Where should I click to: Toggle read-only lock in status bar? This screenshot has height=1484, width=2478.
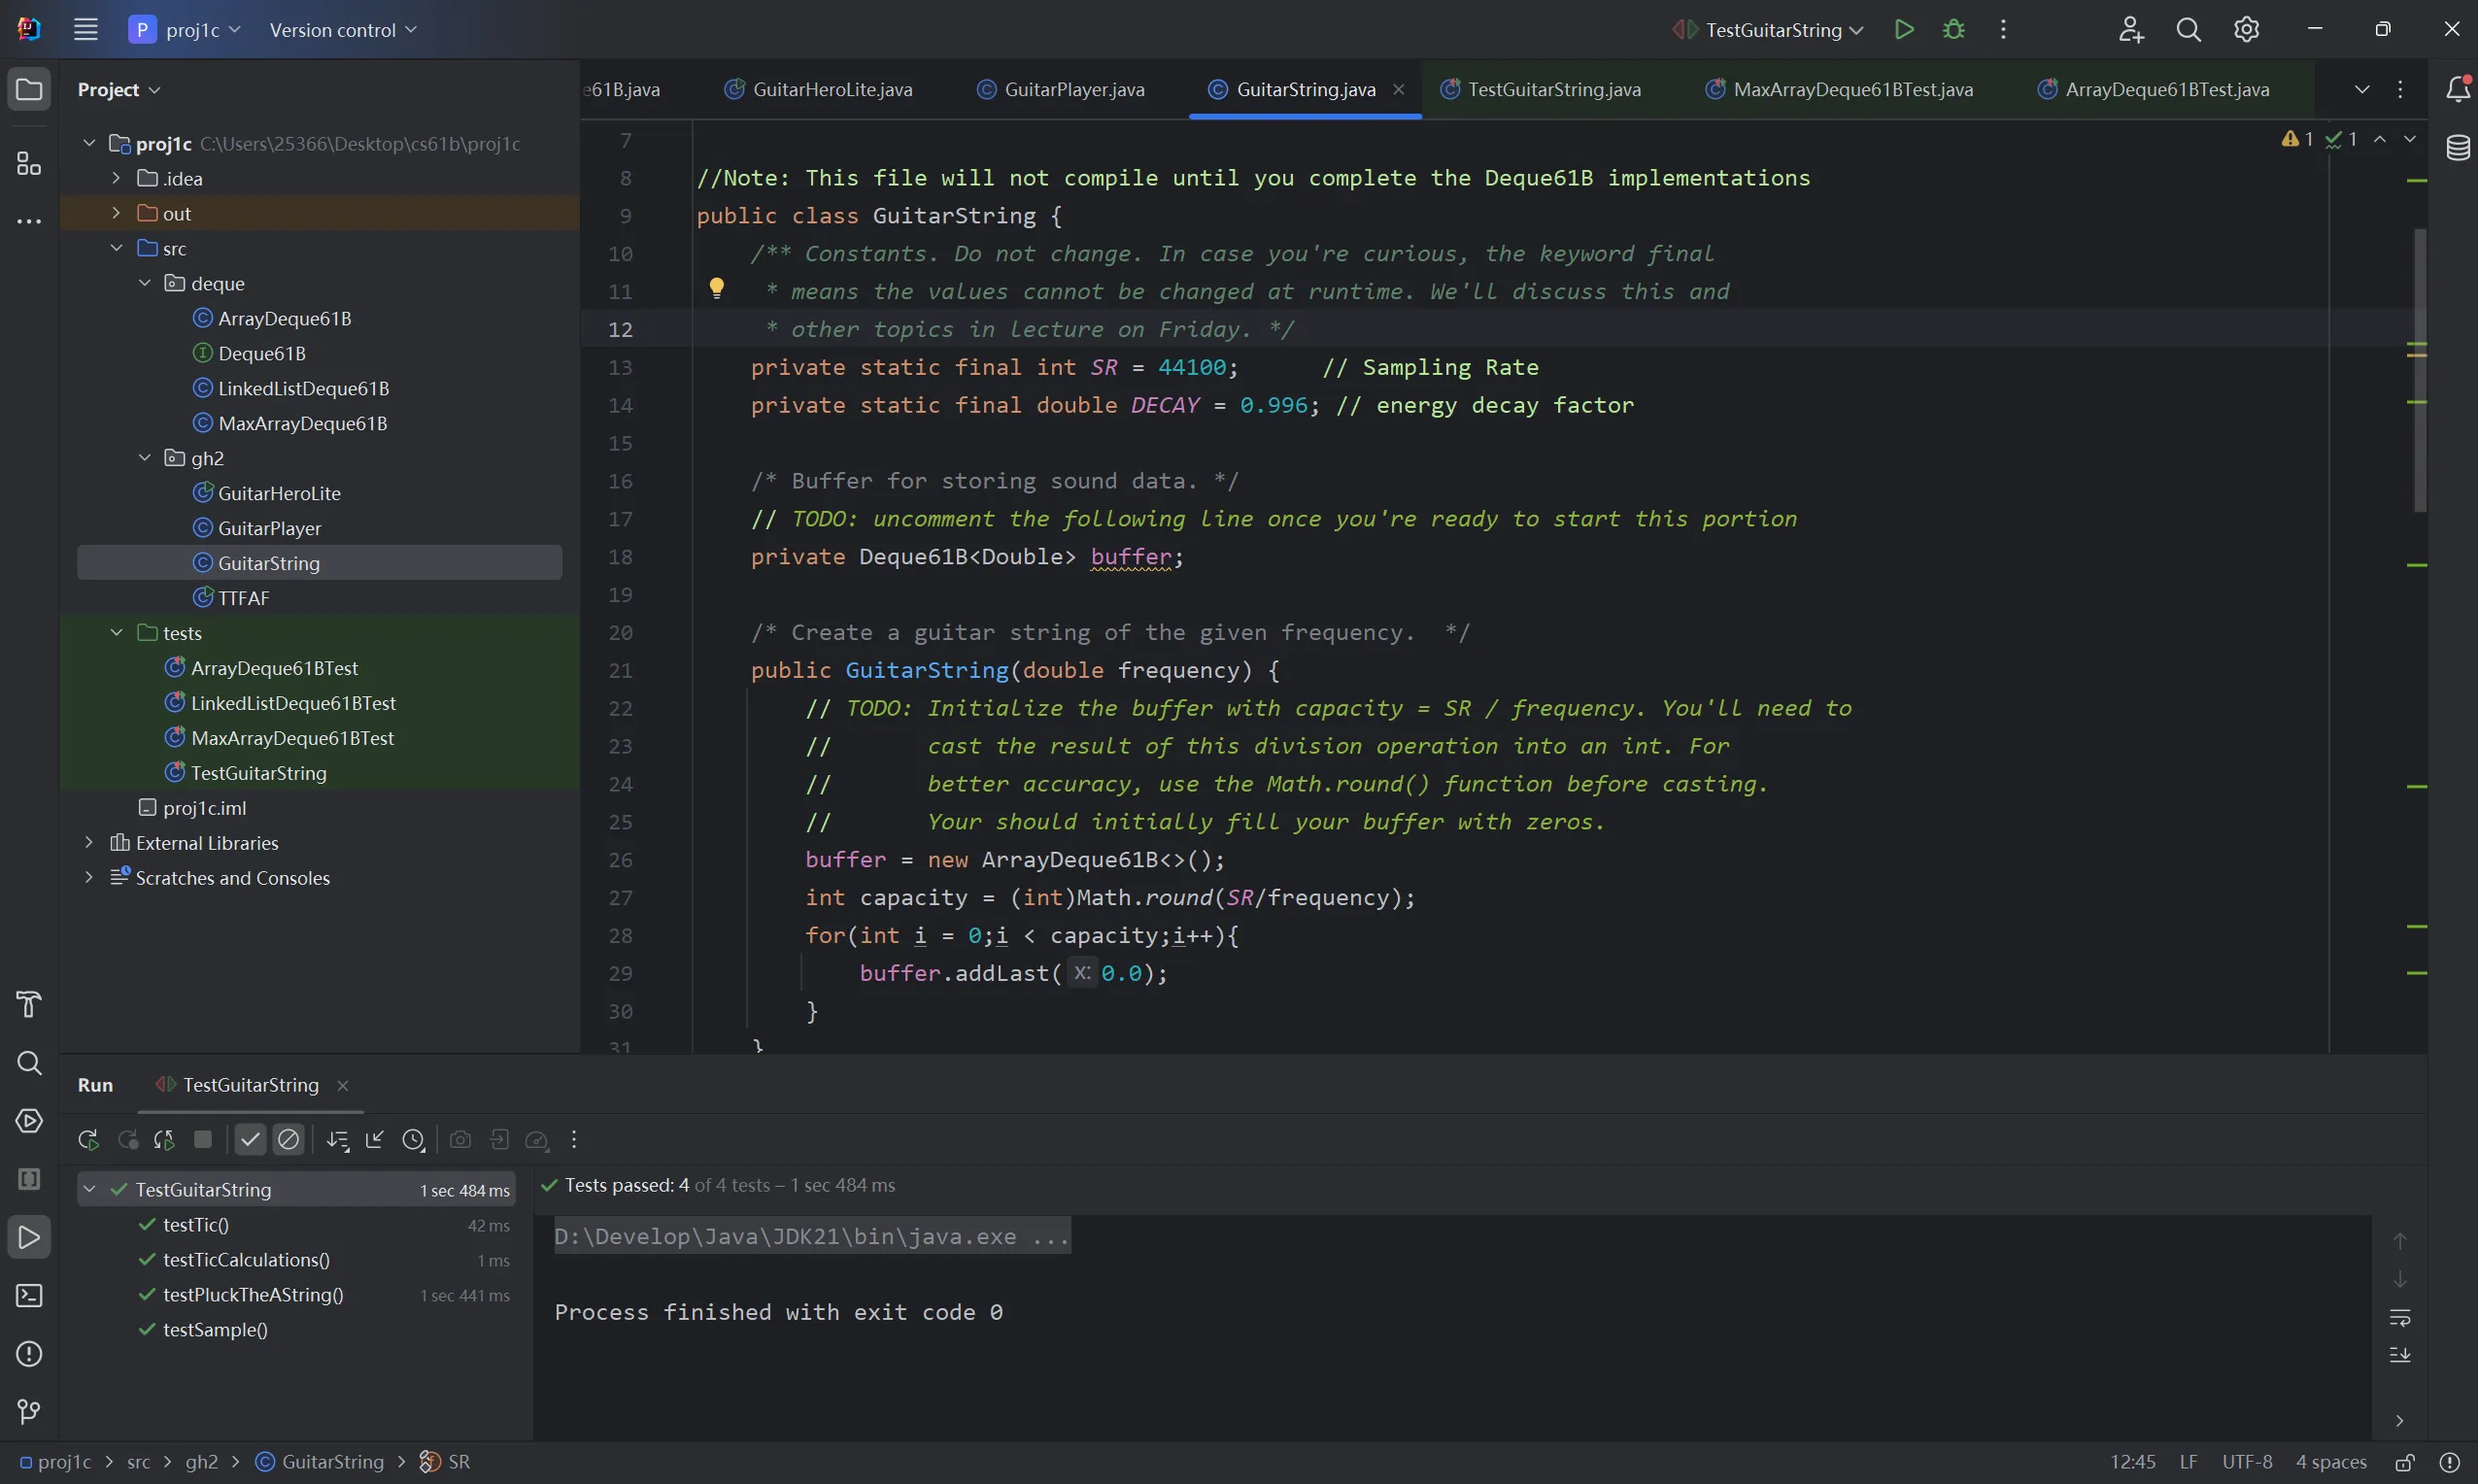coord(2404,1463)
